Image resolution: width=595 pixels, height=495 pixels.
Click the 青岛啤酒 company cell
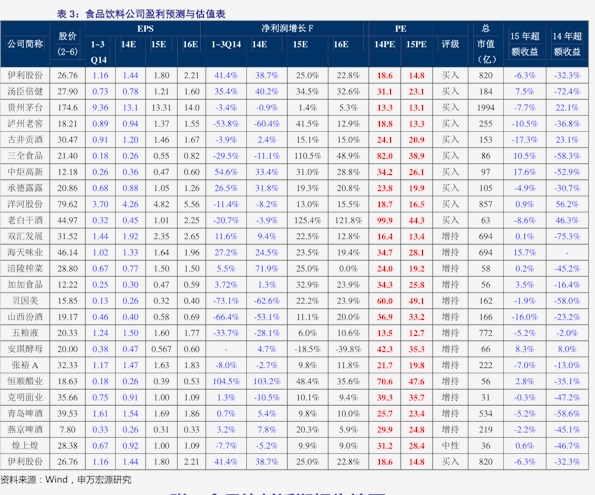pyautogui.click(x=25, y=413)
